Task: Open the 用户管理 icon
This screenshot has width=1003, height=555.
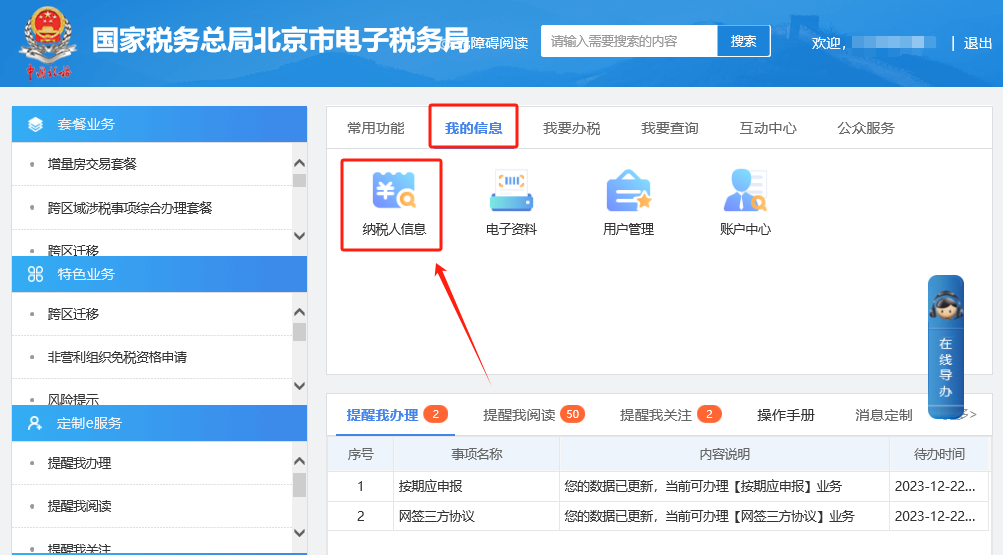Action: 628,203
